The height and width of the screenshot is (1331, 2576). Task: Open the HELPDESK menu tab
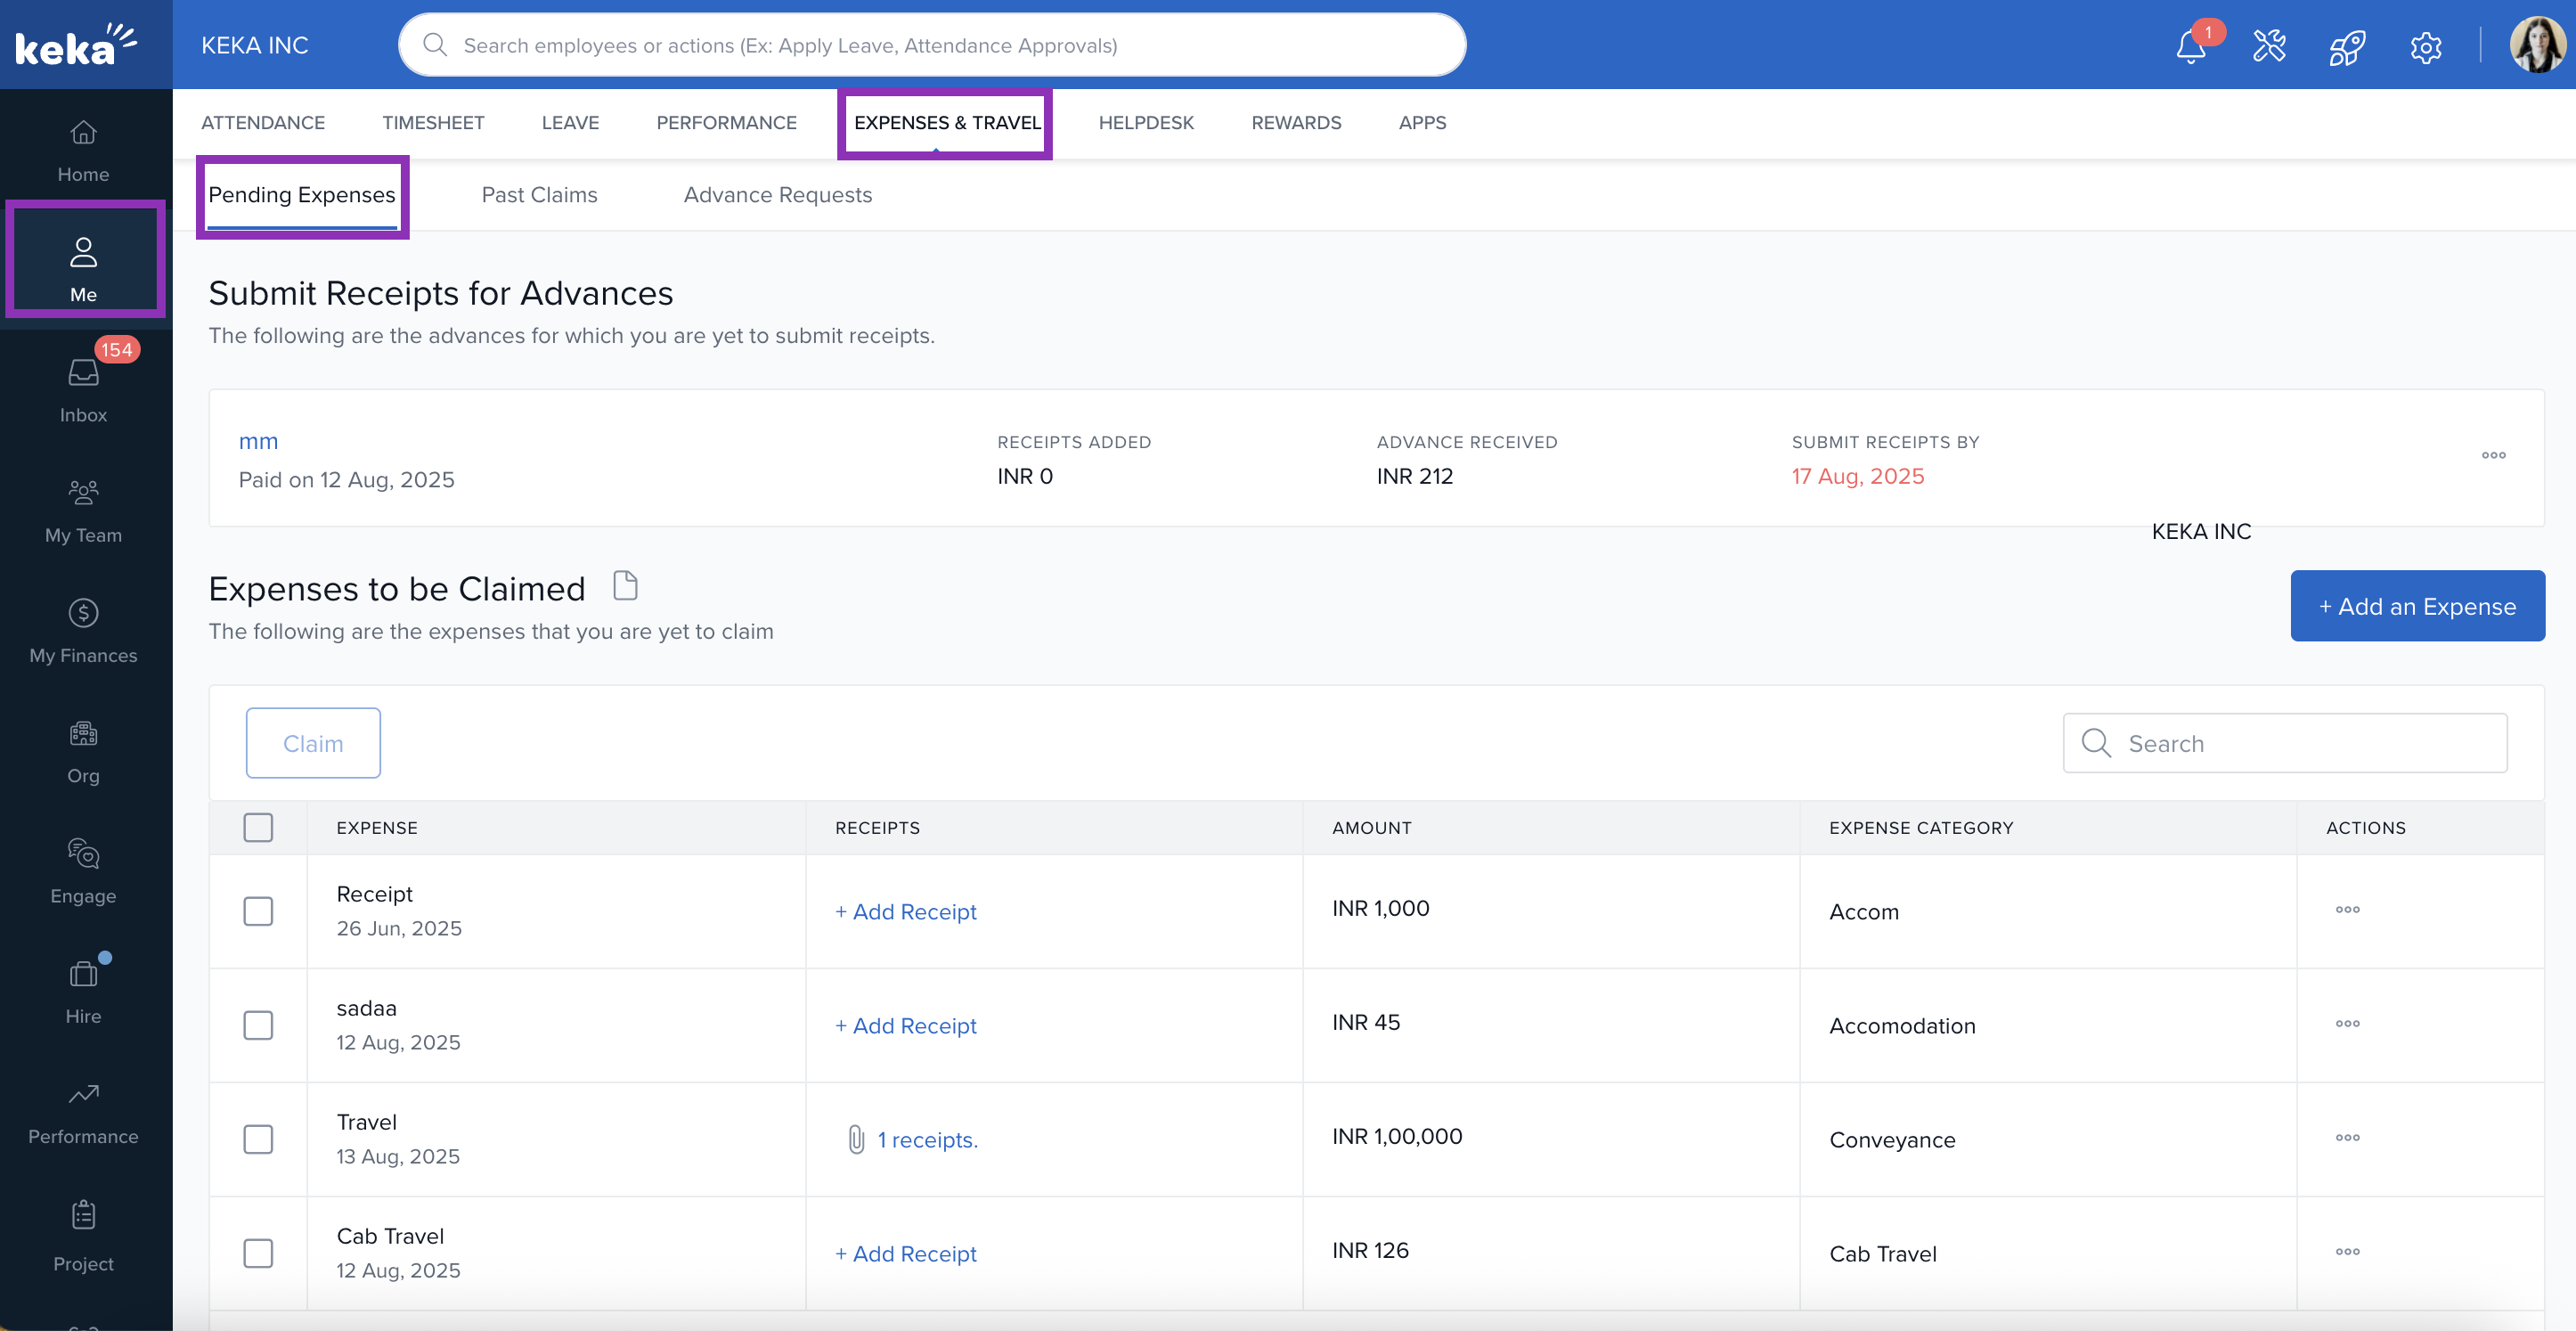click(x=1146, y=122)
